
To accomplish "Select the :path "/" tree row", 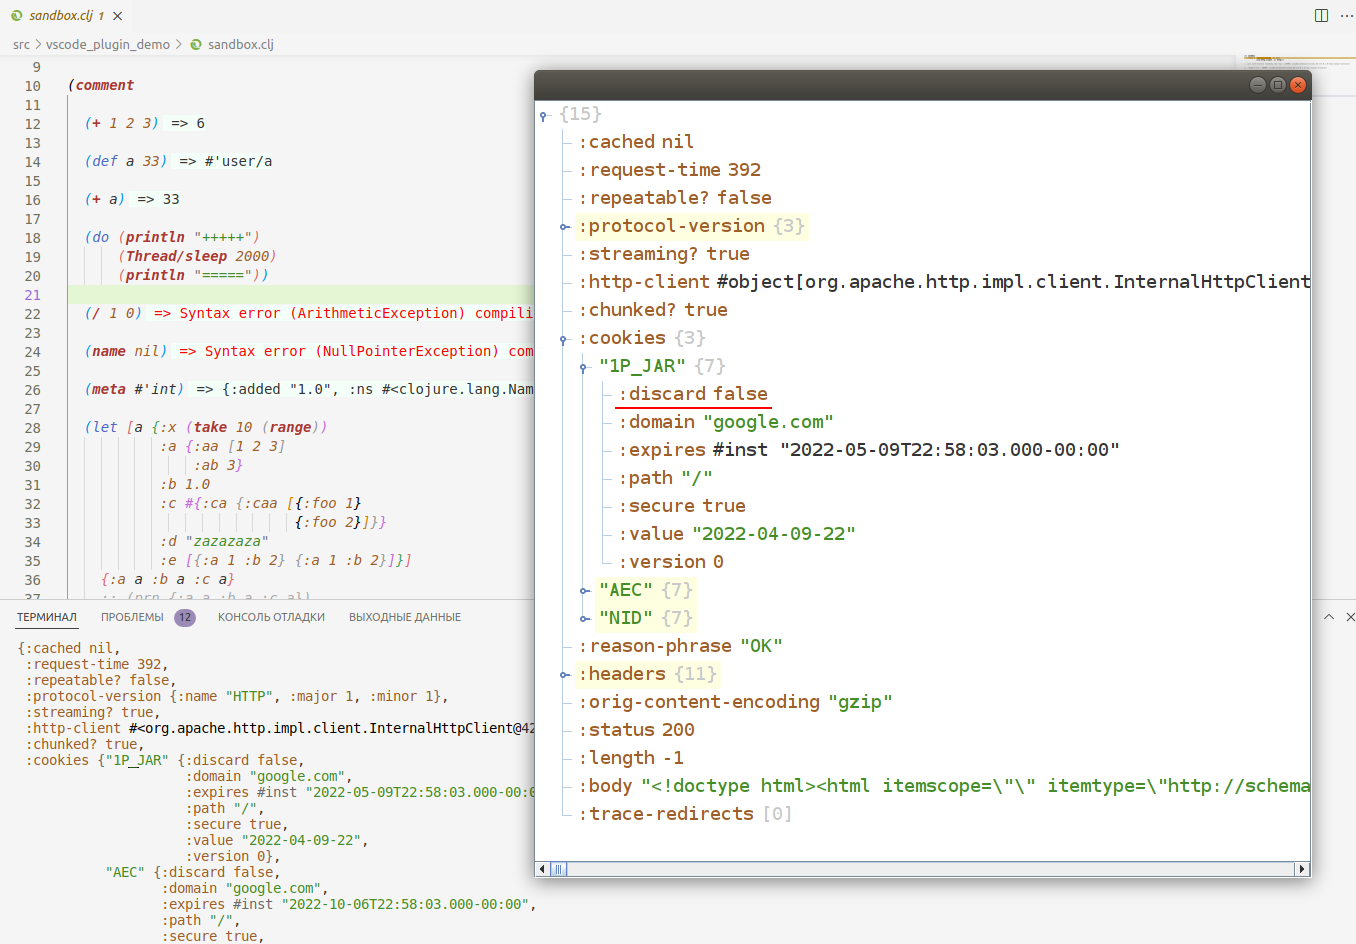I will [665, 478].
